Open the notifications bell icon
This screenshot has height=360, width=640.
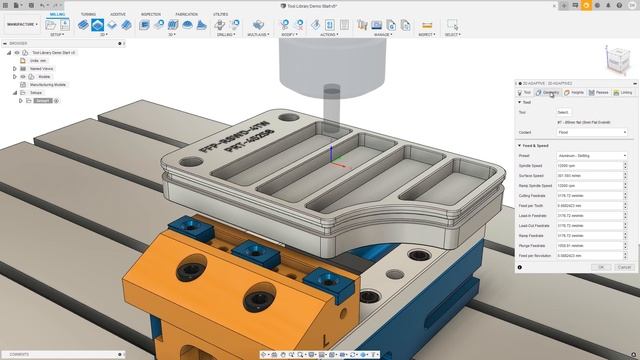tap(608, 6)
